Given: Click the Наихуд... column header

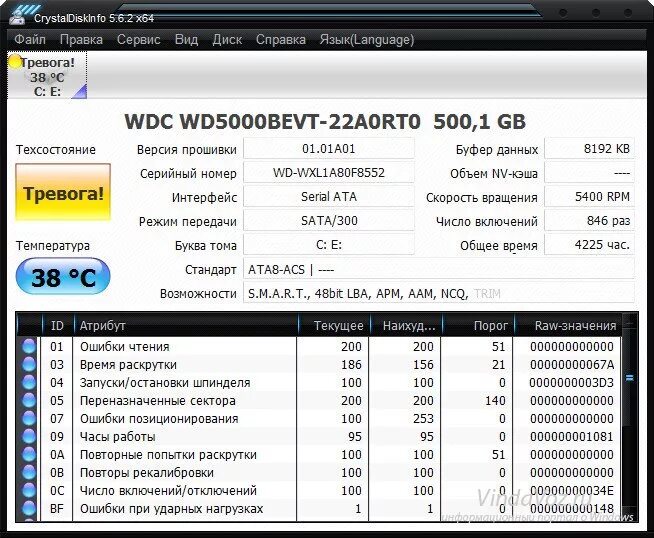Looking at the screenshot, I should click(406, 325).
